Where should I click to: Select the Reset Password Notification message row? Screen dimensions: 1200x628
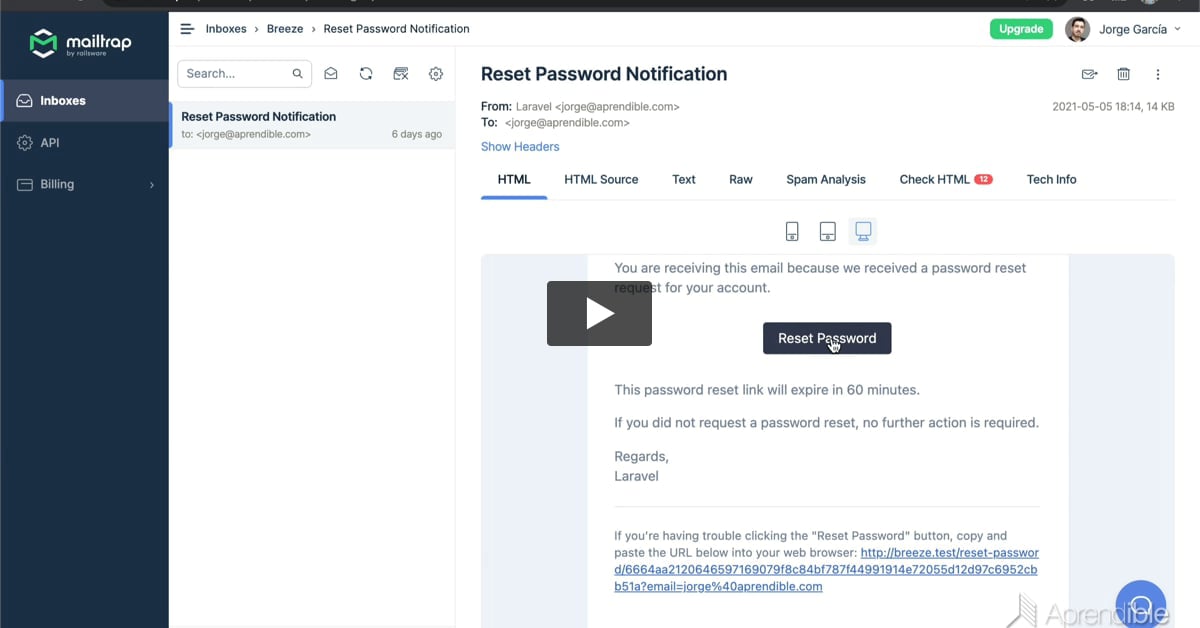(x=312, y=125)
